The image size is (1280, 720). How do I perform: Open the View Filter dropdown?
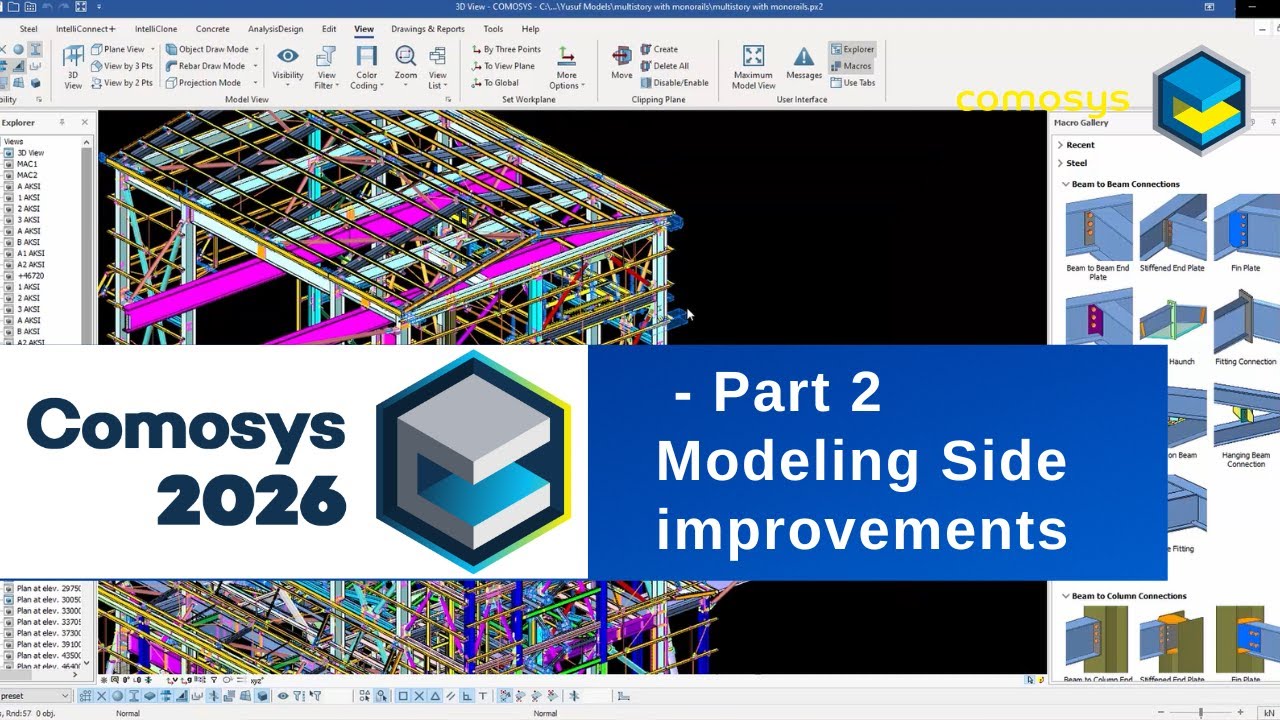coord(326,67)
